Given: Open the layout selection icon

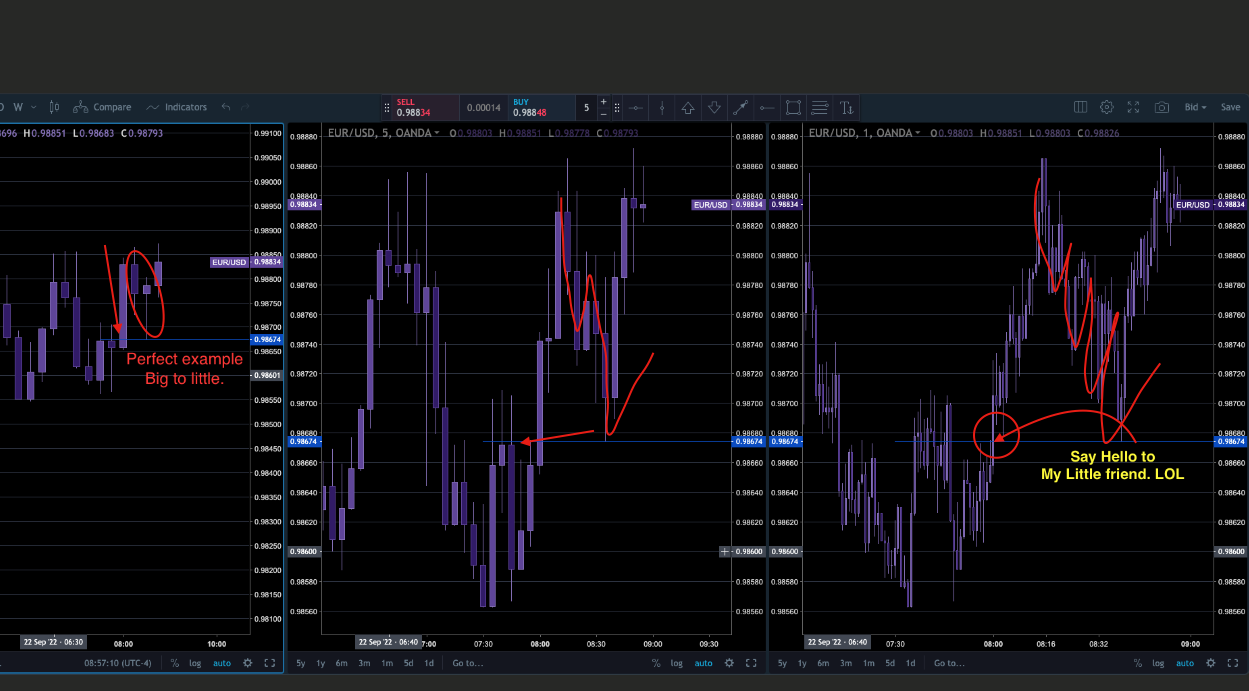Looking at the screenshot, I should point(1081,107).
